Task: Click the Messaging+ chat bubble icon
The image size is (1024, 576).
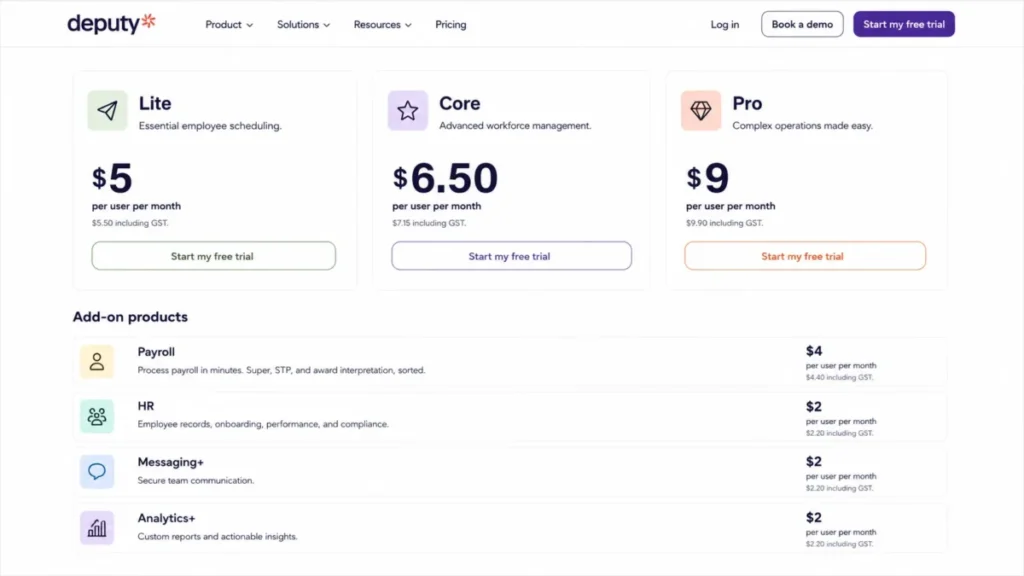Action: (x=97, y=472)
